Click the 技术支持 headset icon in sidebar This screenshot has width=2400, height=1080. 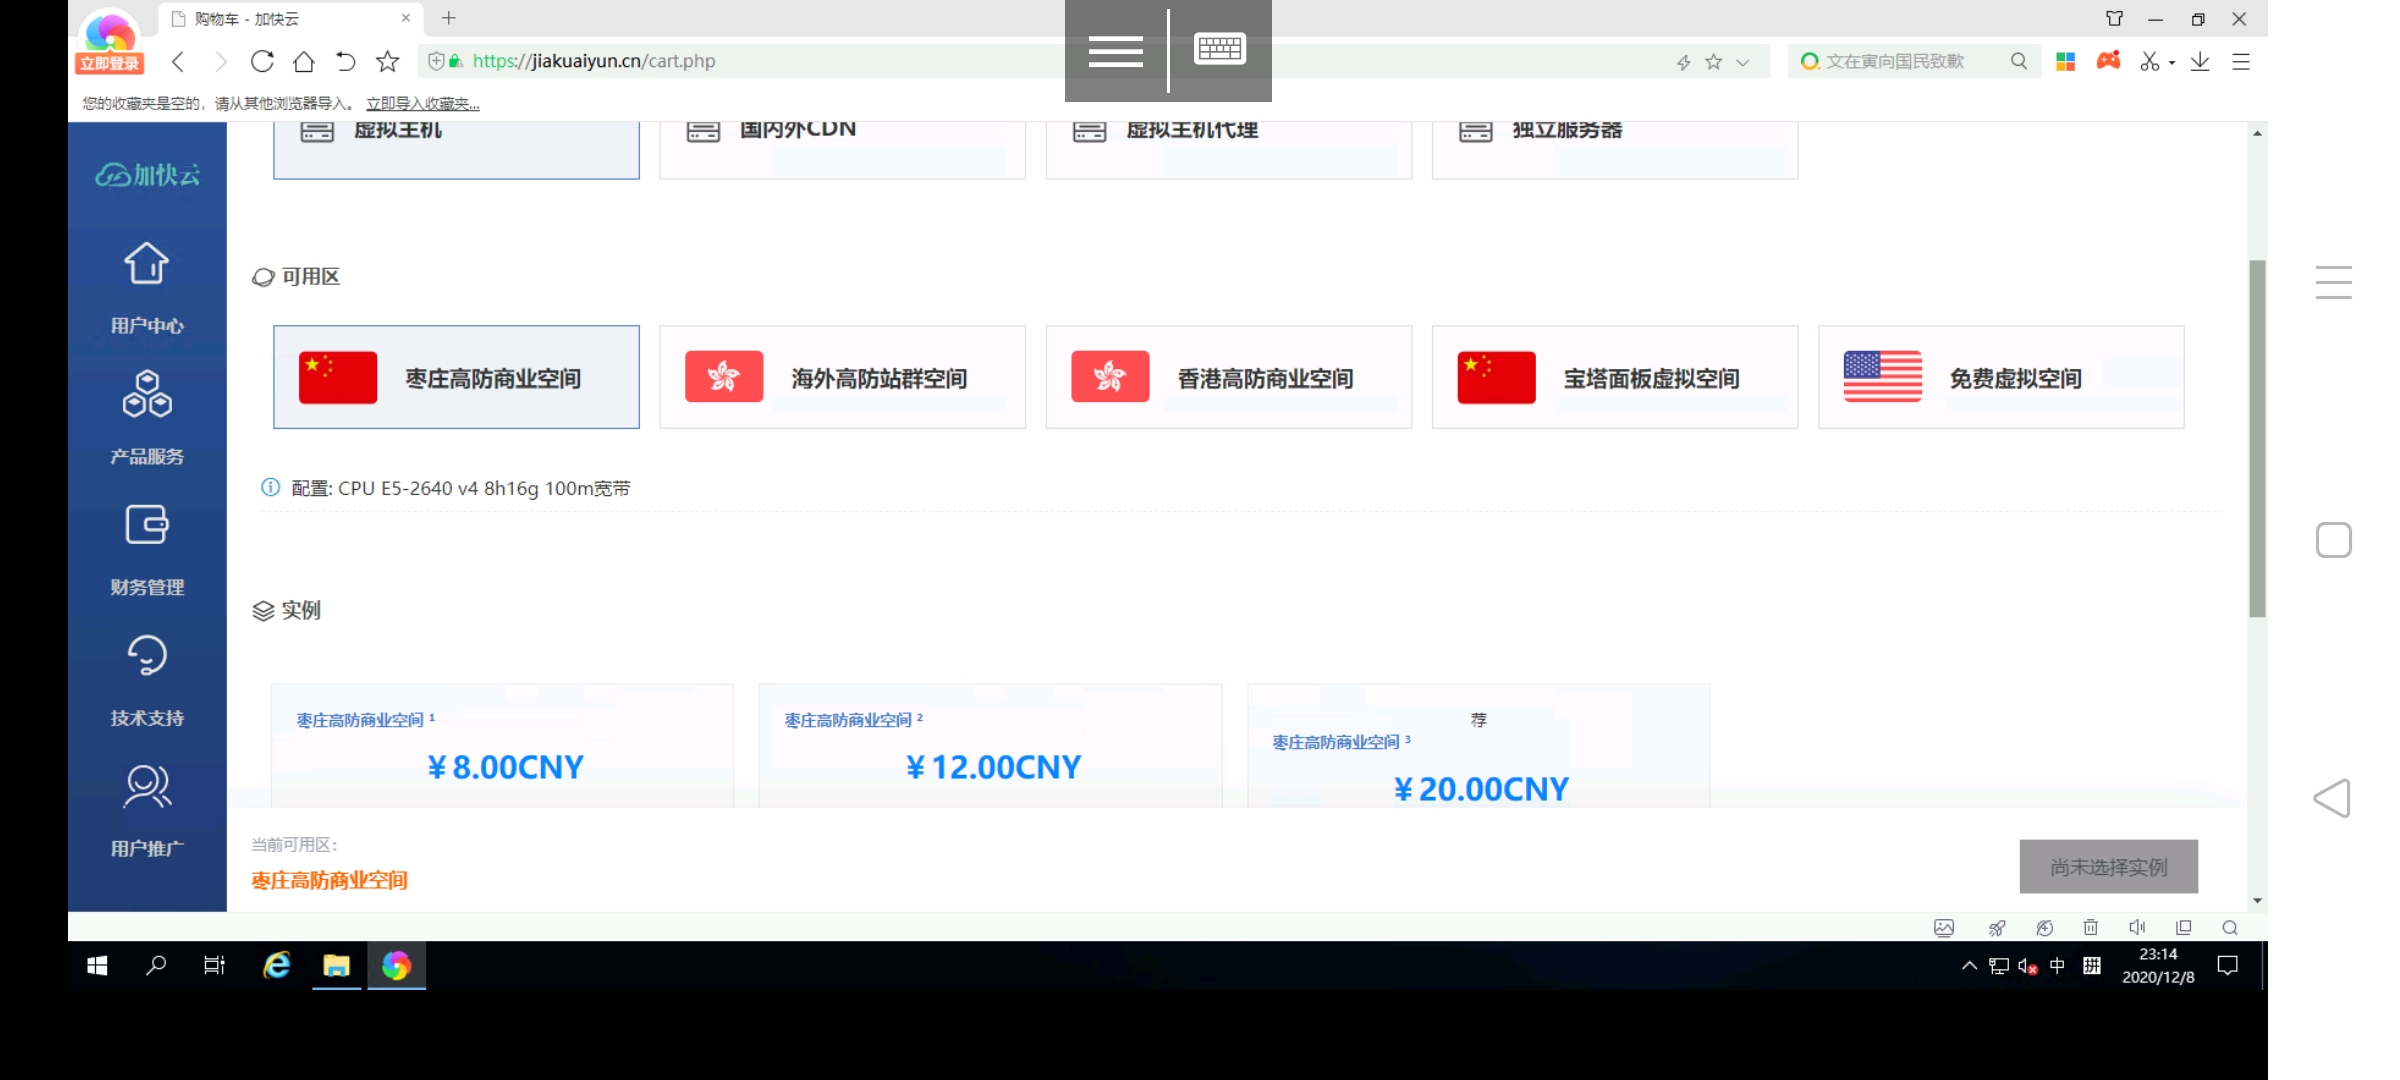[146, 654]
